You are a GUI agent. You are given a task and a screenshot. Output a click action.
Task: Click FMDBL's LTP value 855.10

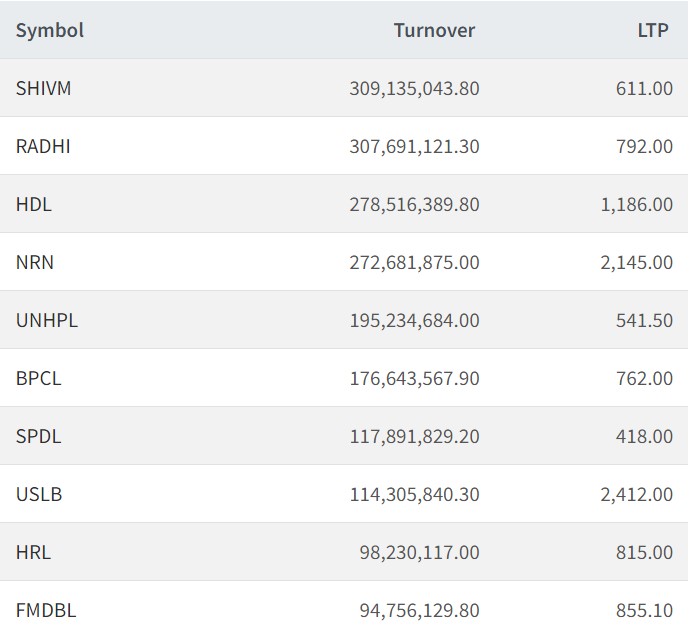pos(645,610)
